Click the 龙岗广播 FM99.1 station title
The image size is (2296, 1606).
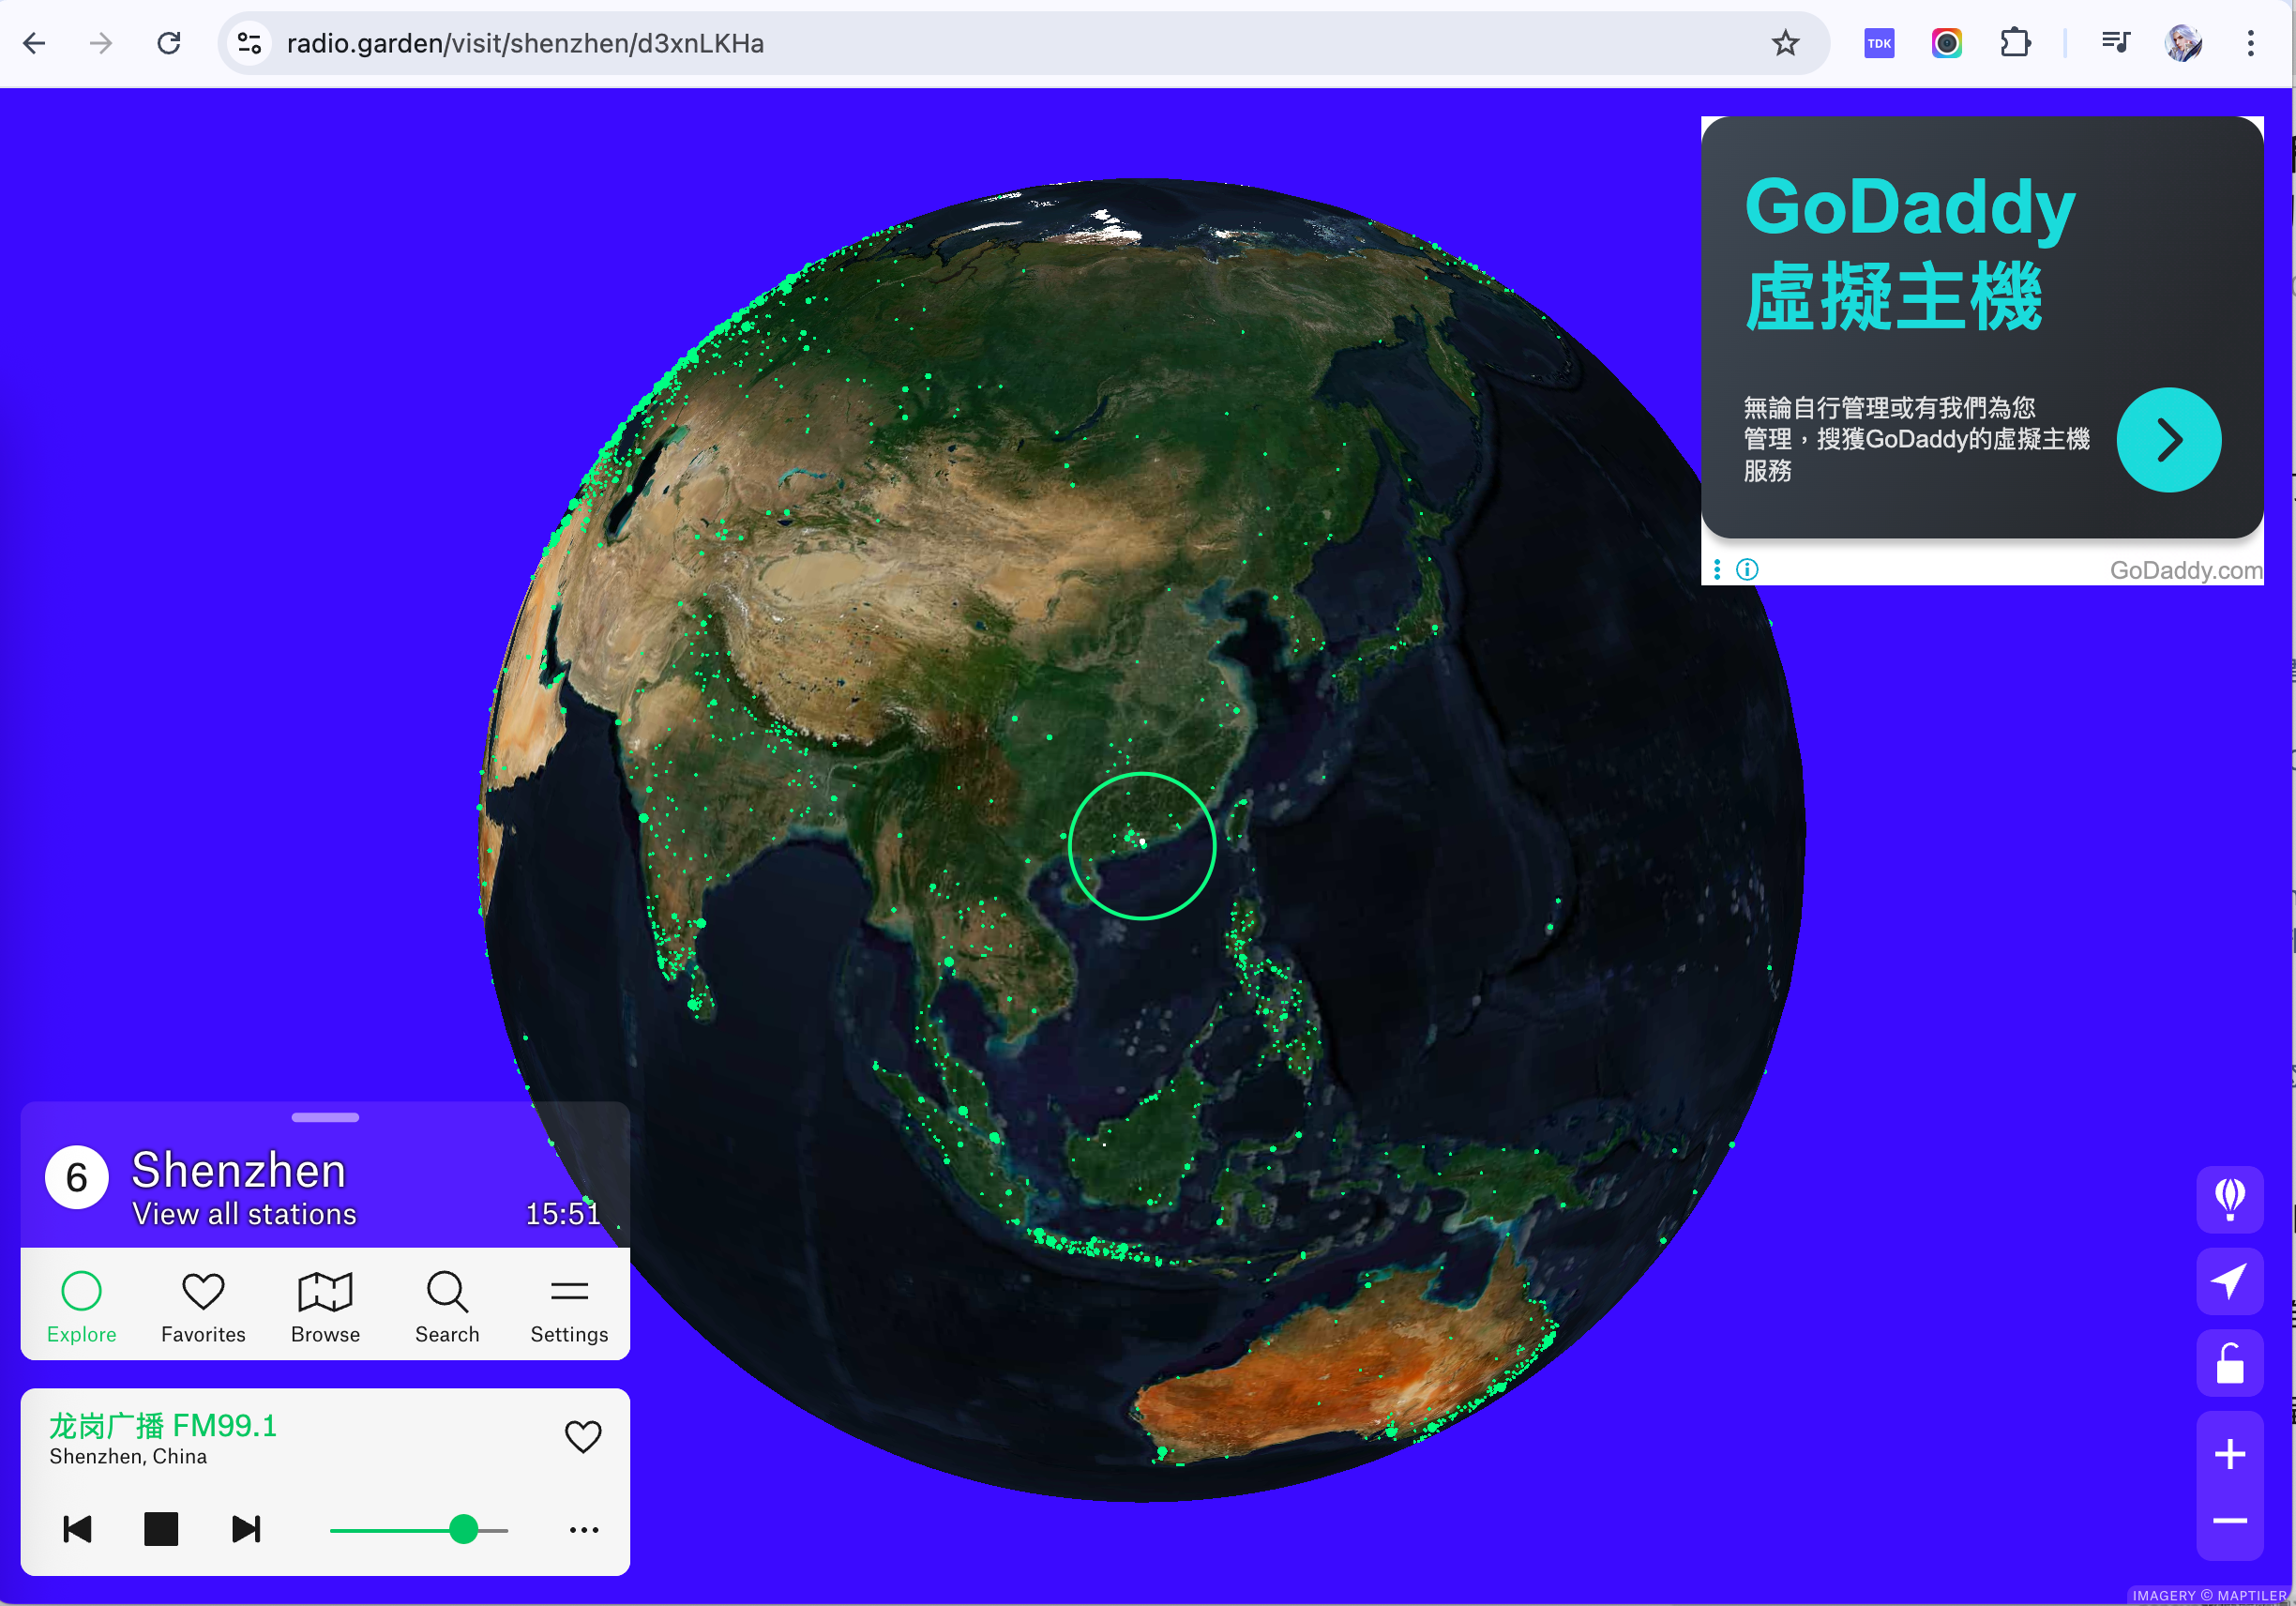point(163,1425)
